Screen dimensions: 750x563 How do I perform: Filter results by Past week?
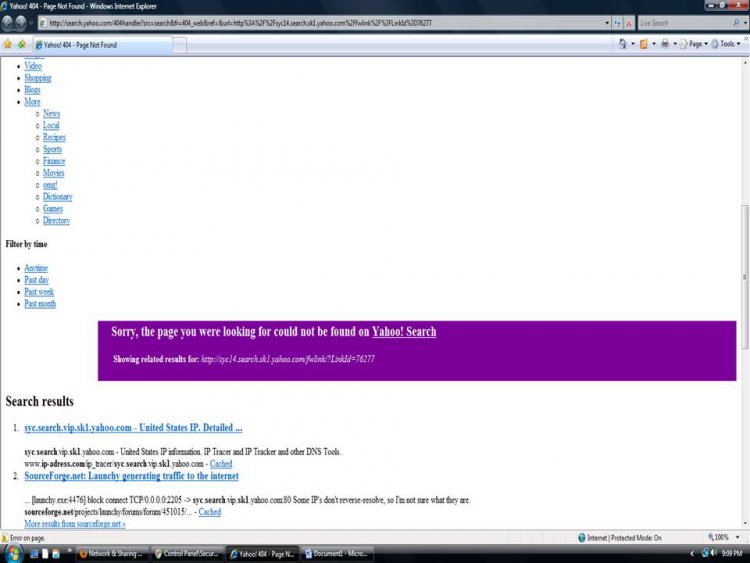click(x=39, y=292)
